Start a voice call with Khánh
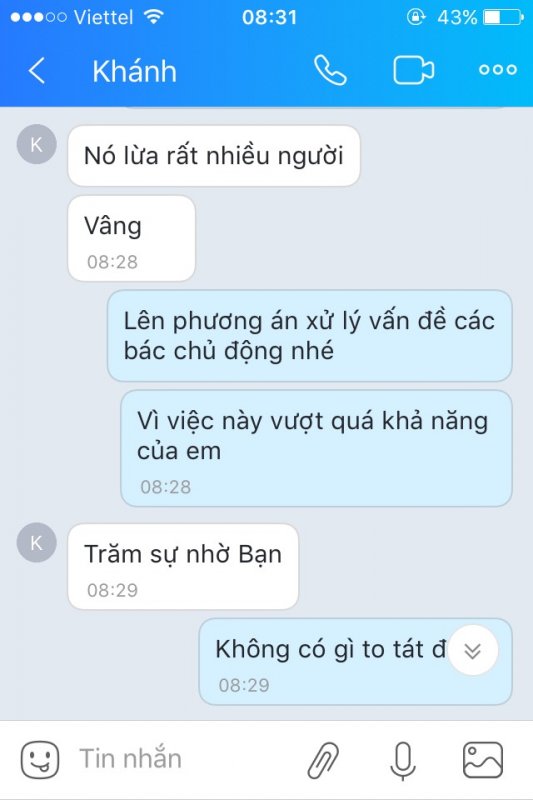 pyautogui.click(x=331, y=70)
